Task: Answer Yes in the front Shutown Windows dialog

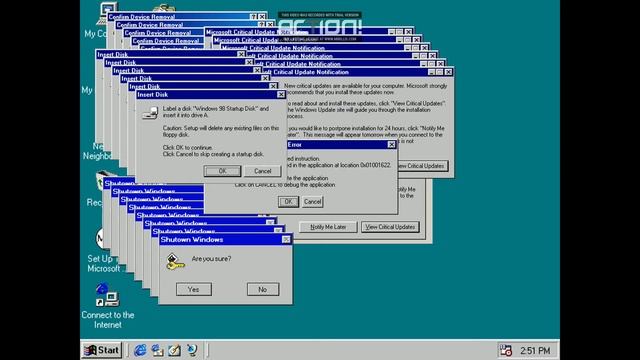Action: click(193, 289)
